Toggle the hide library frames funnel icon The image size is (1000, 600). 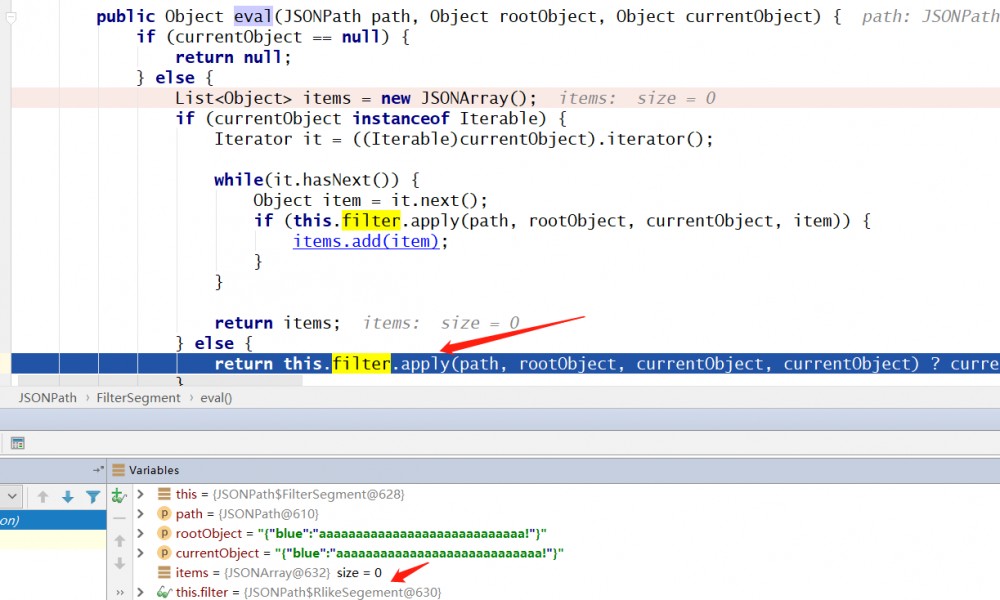point(93,496)
